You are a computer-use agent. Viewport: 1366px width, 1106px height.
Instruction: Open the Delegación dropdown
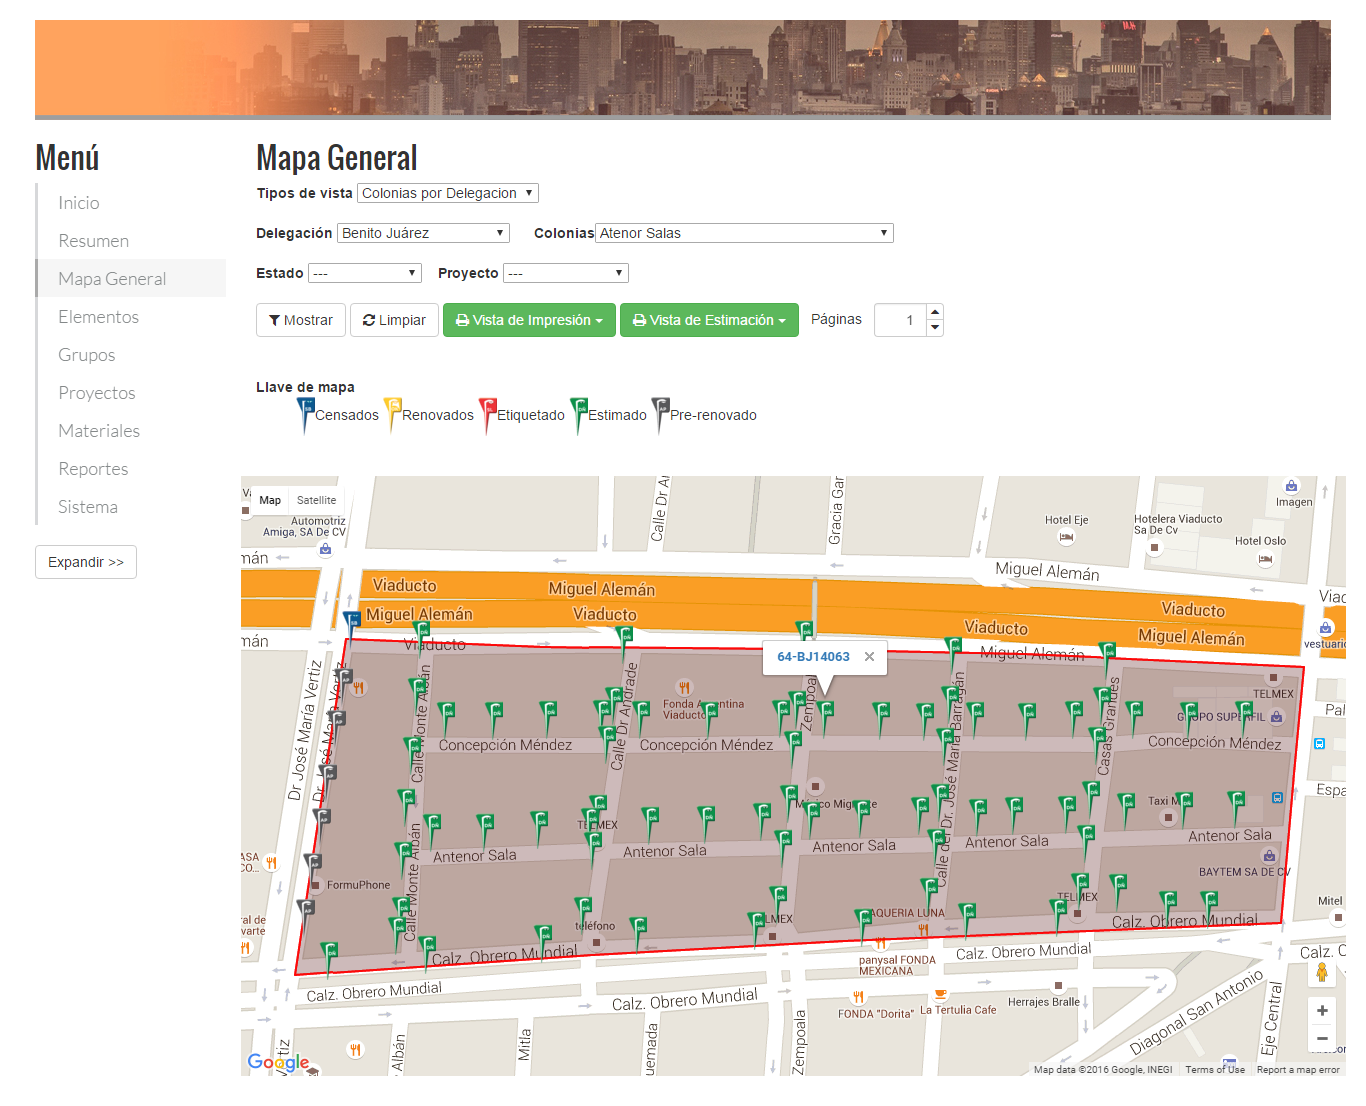[x=423, y=233]
